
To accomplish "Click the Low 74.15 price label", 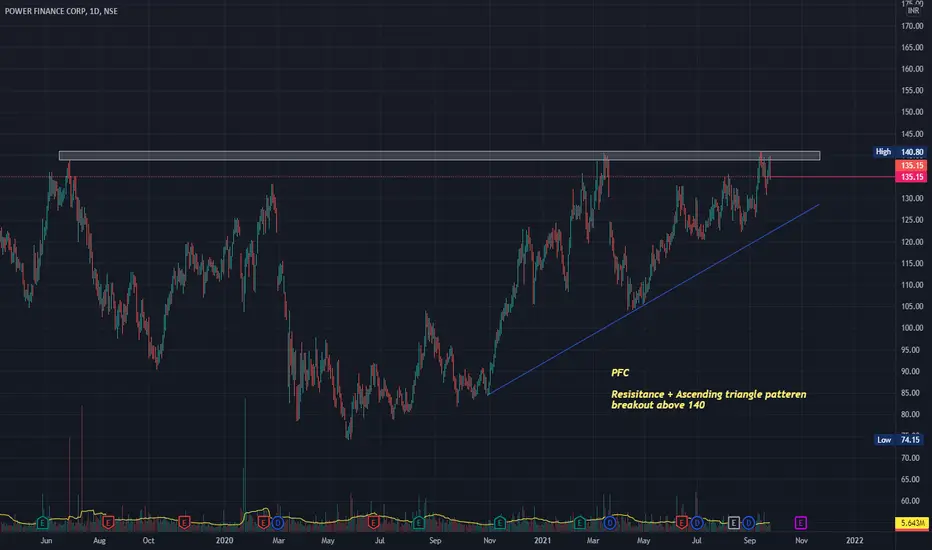I will coord(899,440).
